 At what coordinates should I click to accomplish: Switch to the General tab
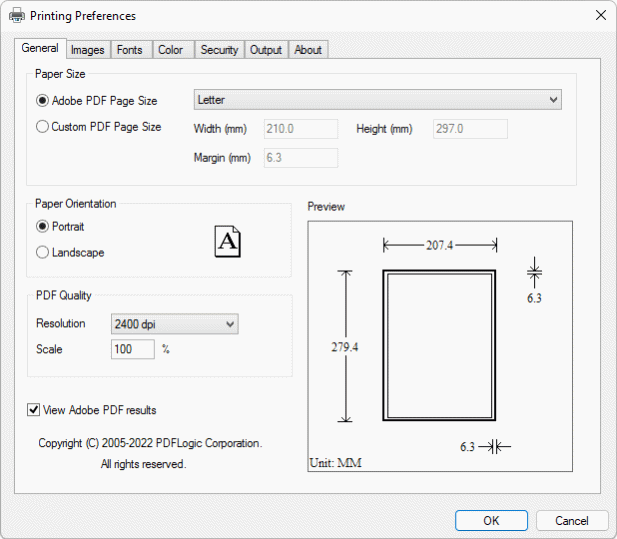(x=40, y=48)
